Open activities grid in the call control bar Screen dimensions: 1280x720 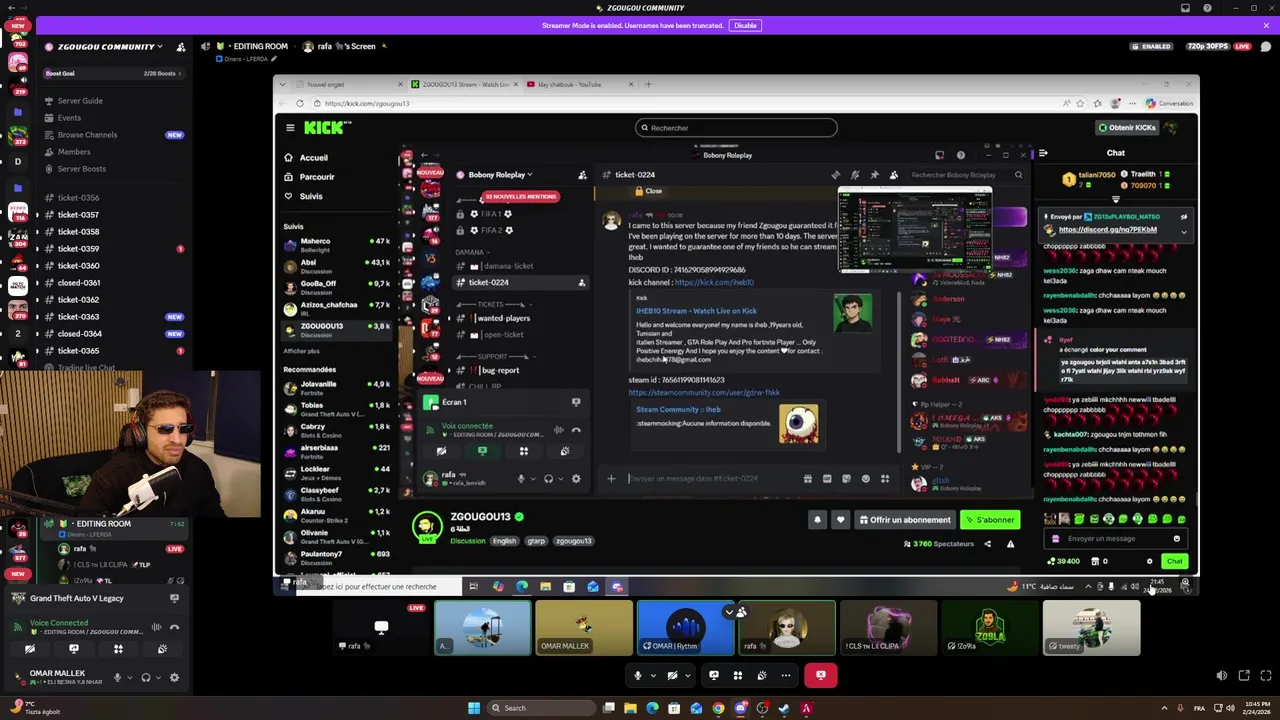coord(738,675)
